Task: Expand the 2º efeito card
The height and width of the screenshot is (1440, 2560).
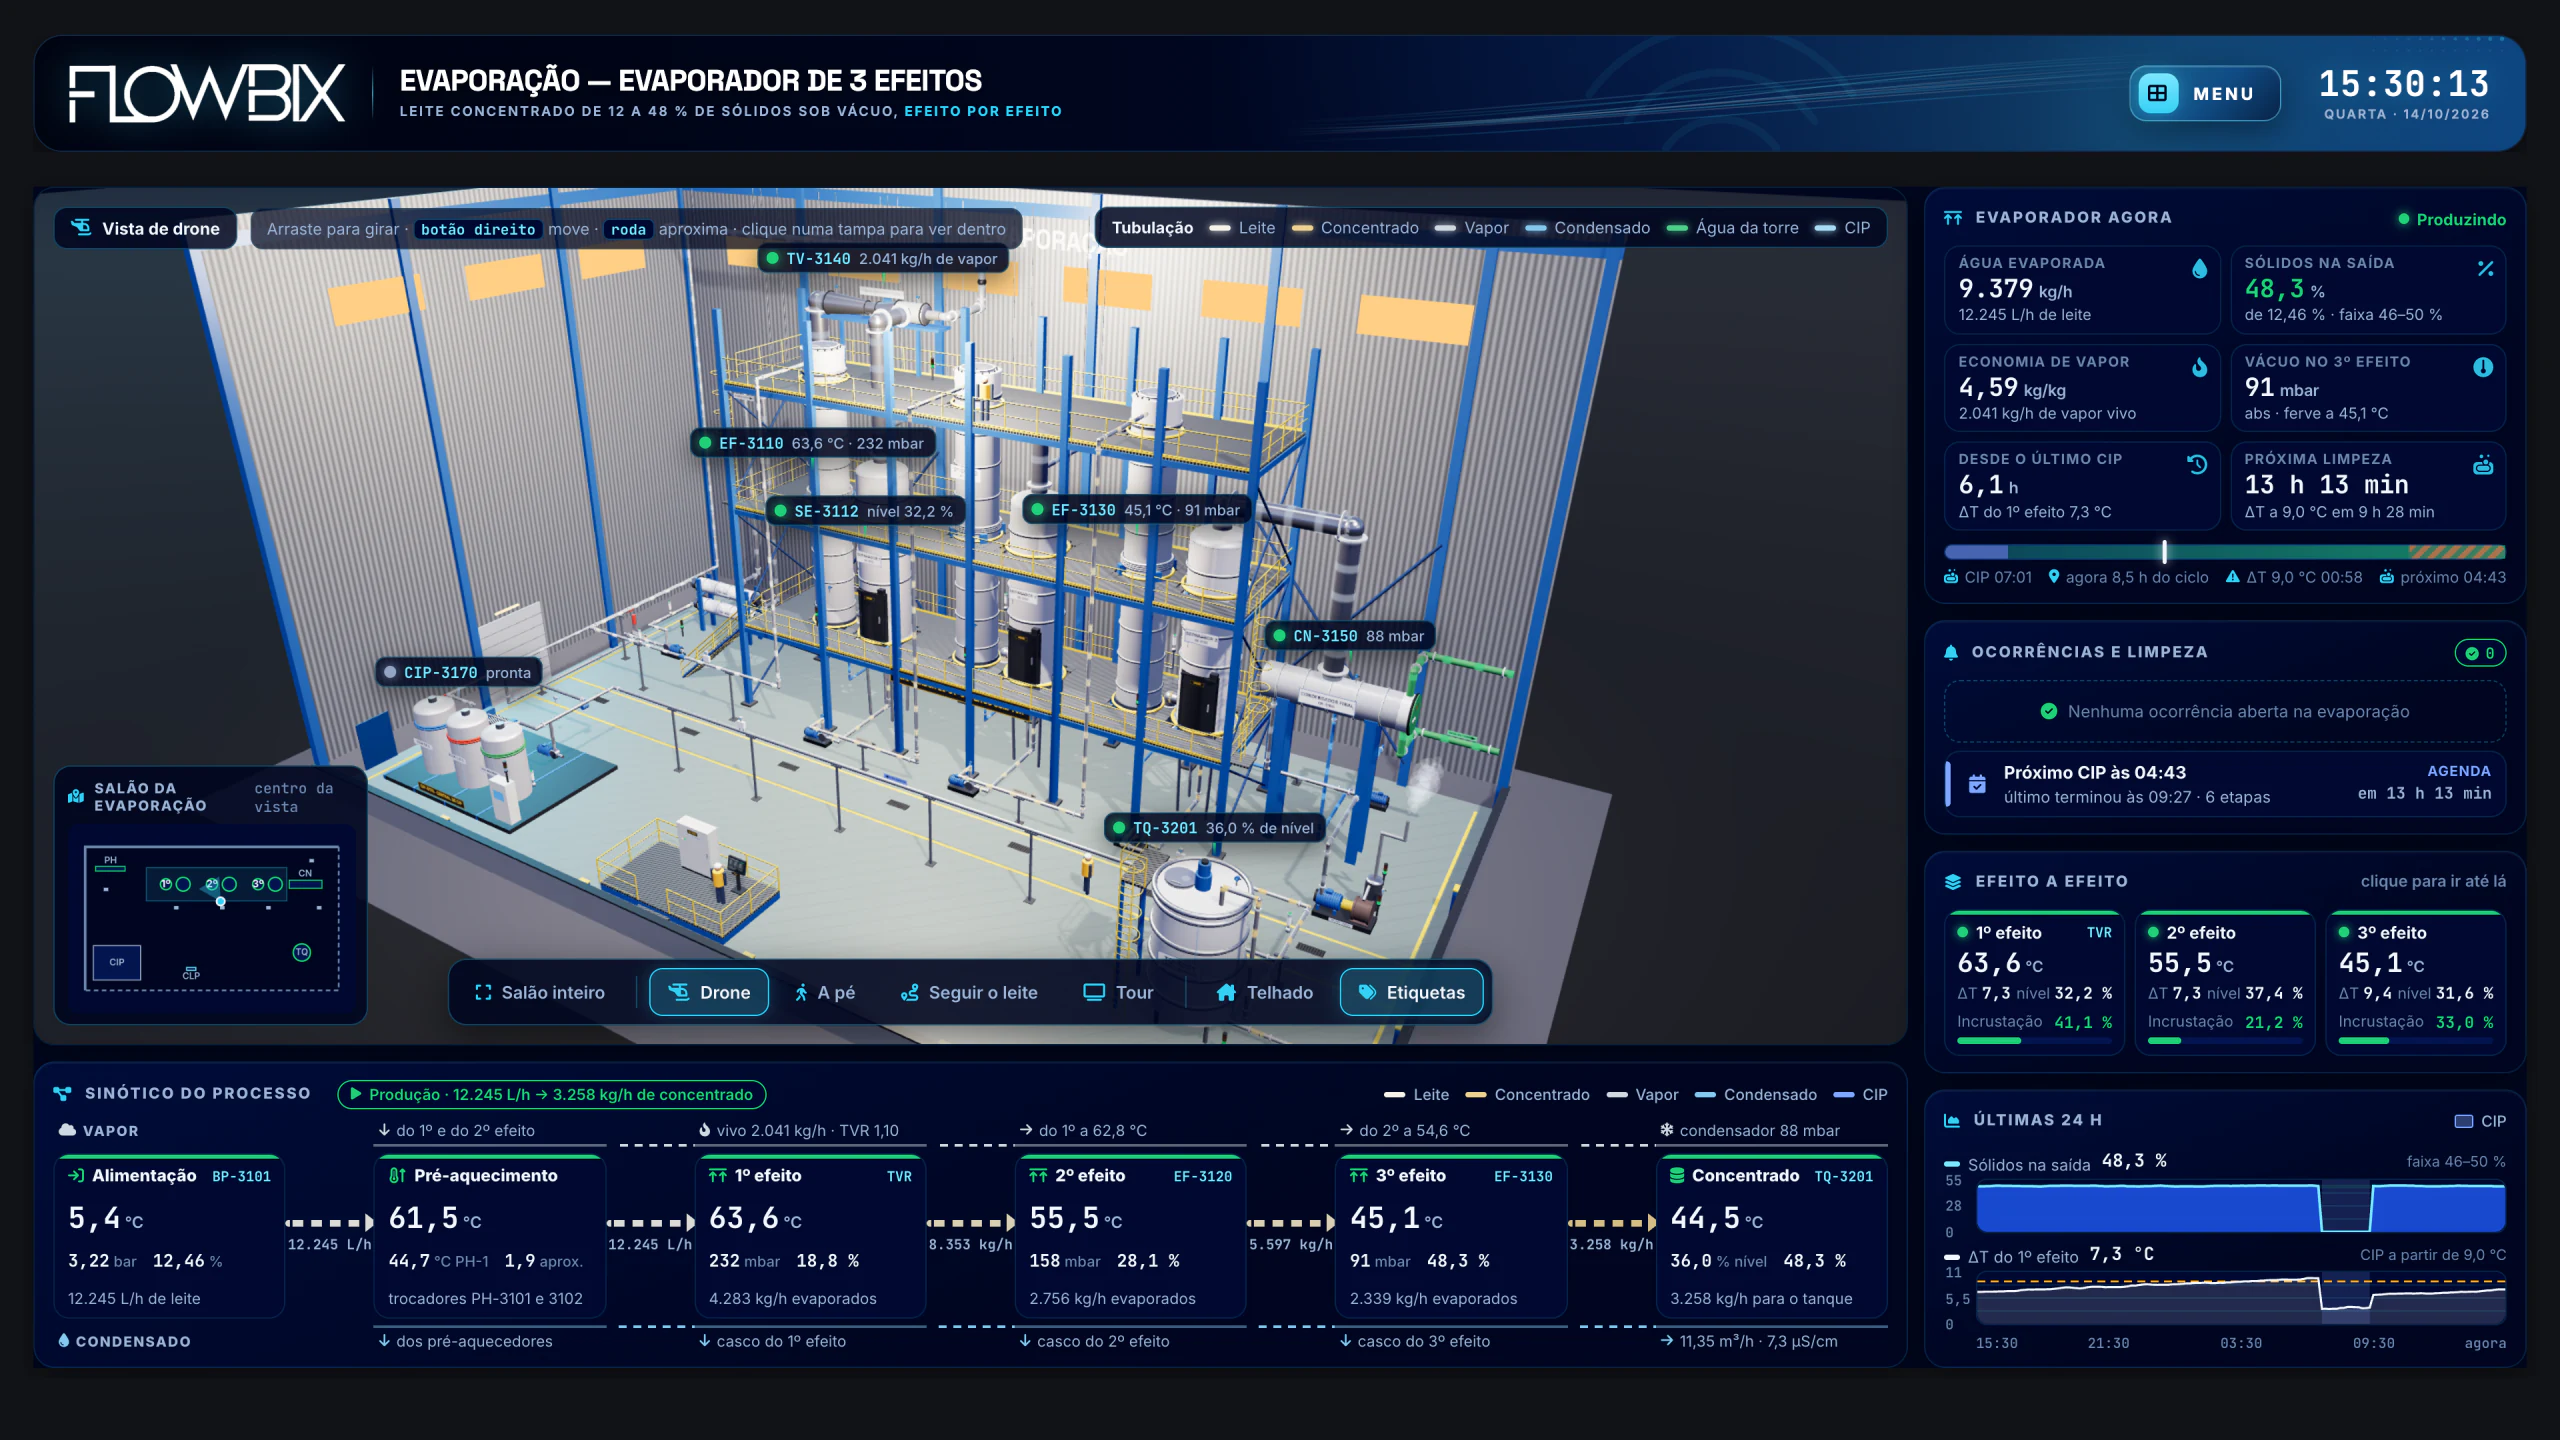Action: pyautogui.click(x=2225, y=982)
